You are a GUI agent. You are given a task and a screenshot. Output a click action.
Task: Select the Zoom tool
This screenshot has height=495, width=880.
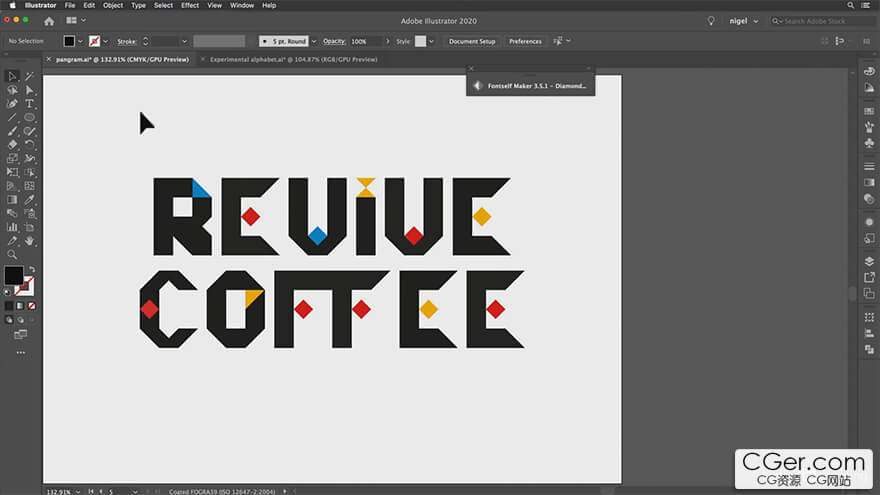pos(12,254)
